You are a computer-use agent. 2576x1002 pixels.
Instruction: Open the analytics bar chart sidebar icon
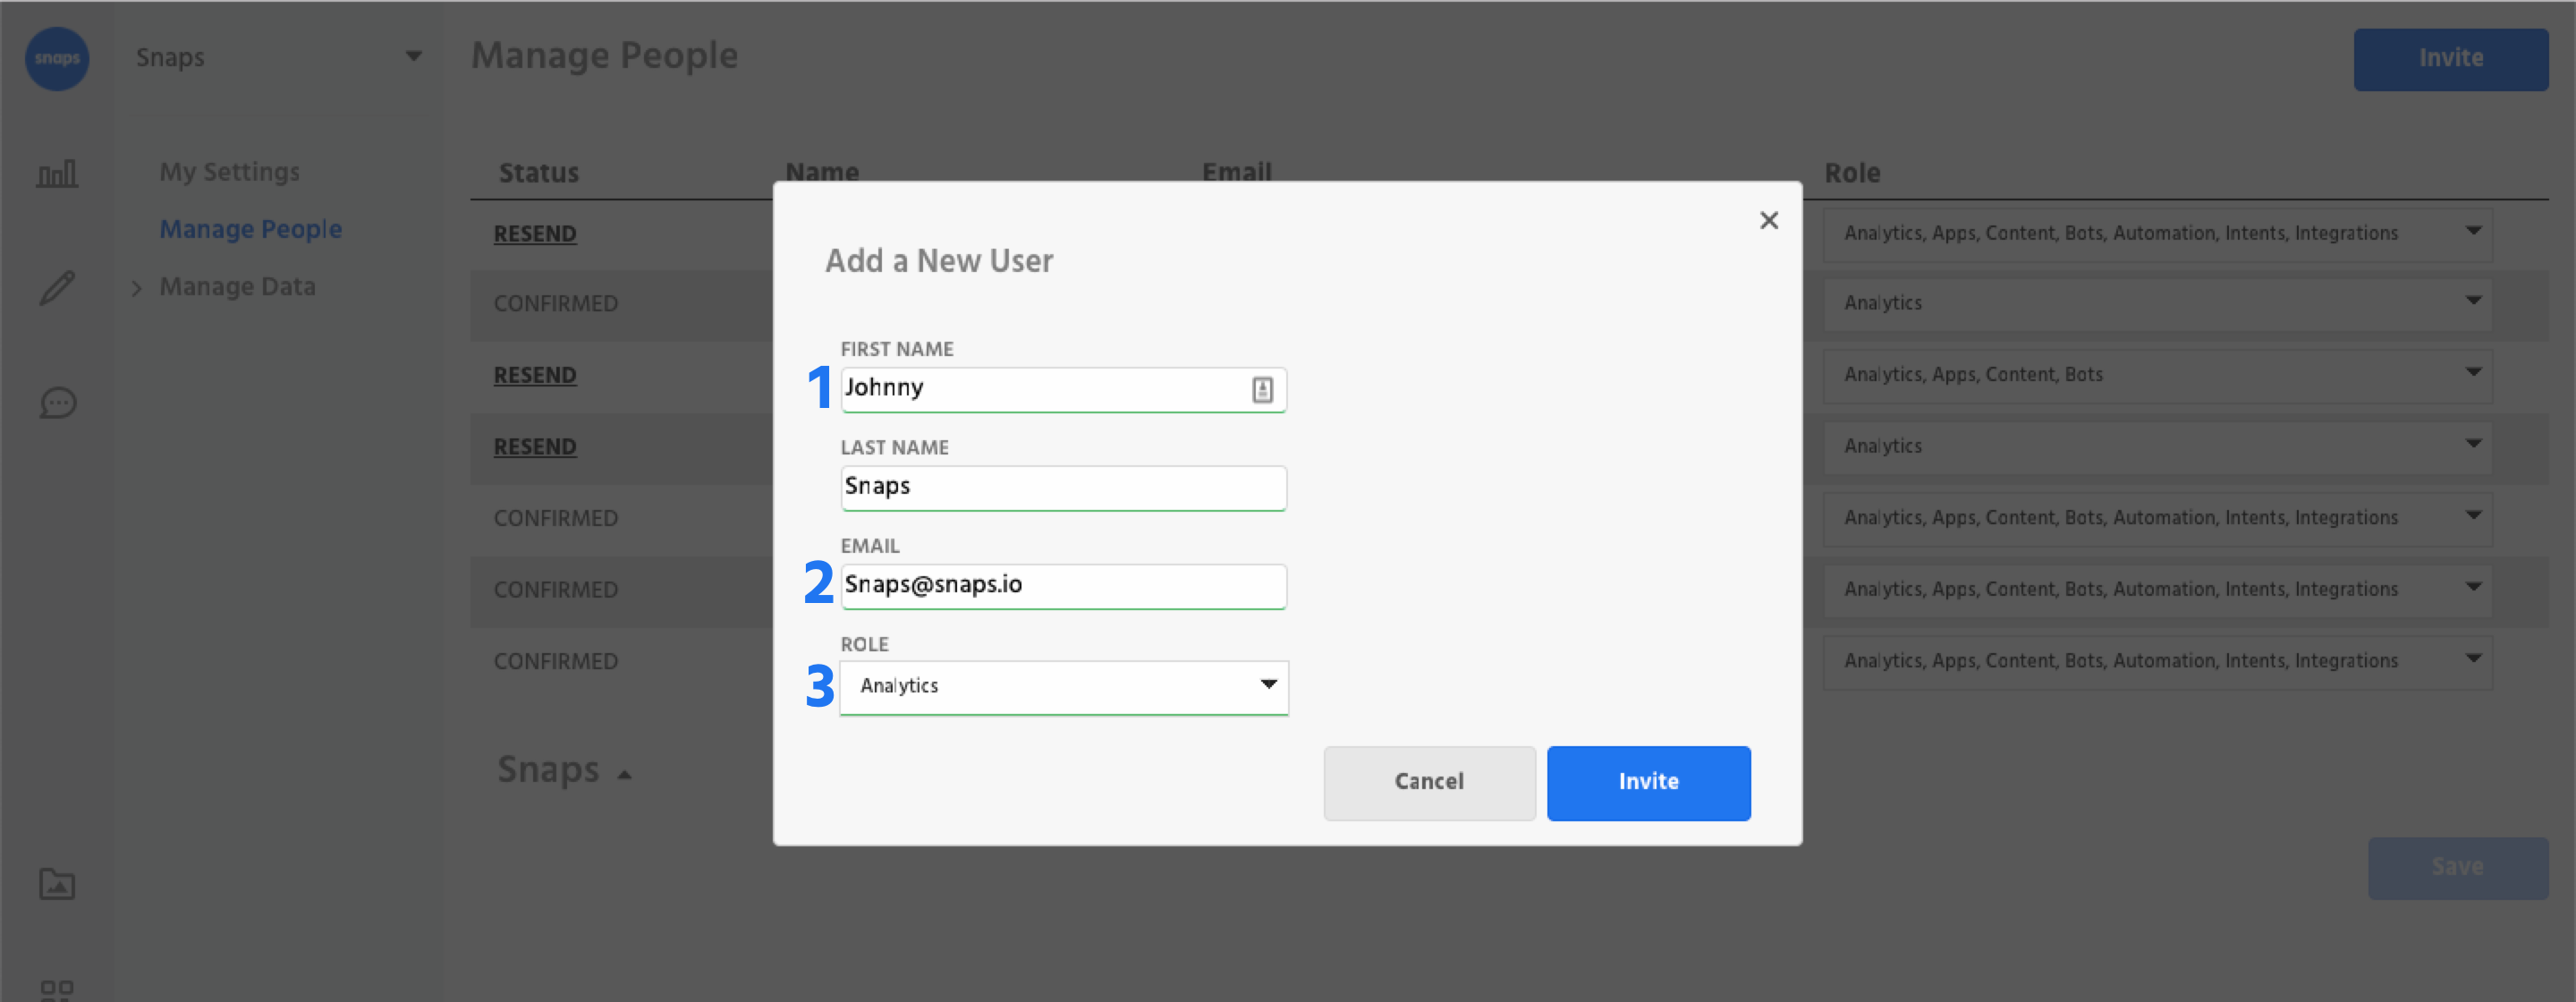click(x=57, y=174)
